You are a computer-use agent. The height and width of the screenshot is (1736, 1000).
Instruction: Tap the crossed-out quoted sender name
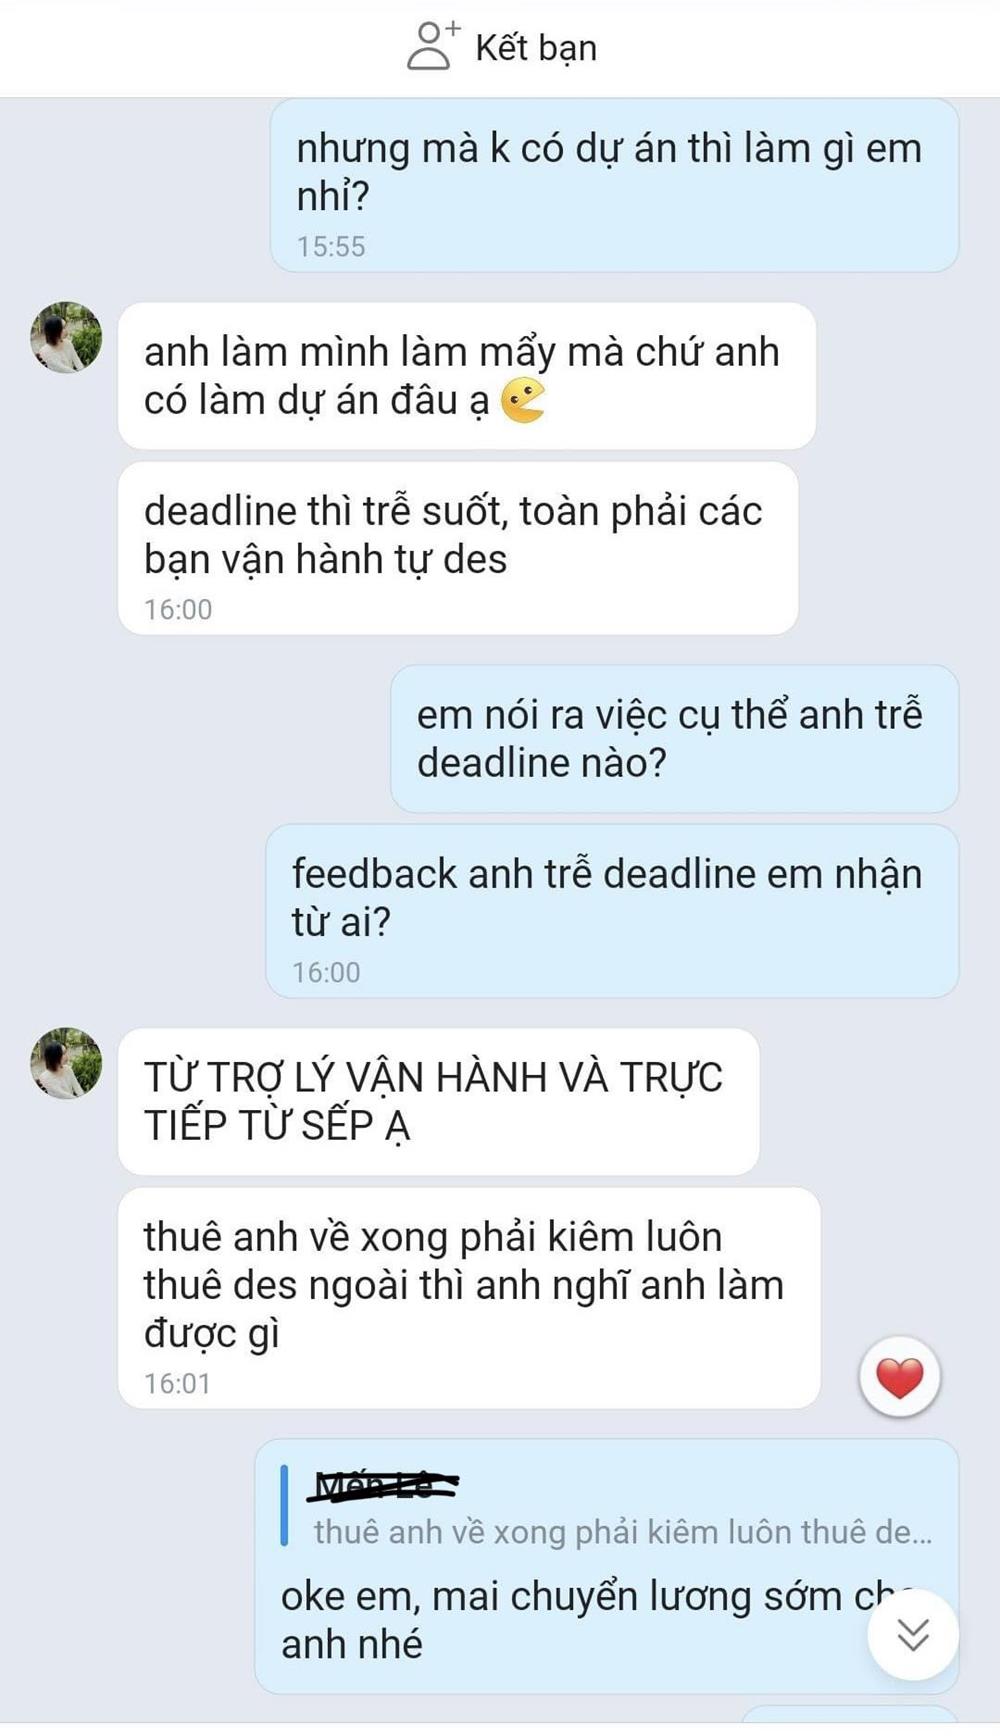pos(386,1485)
